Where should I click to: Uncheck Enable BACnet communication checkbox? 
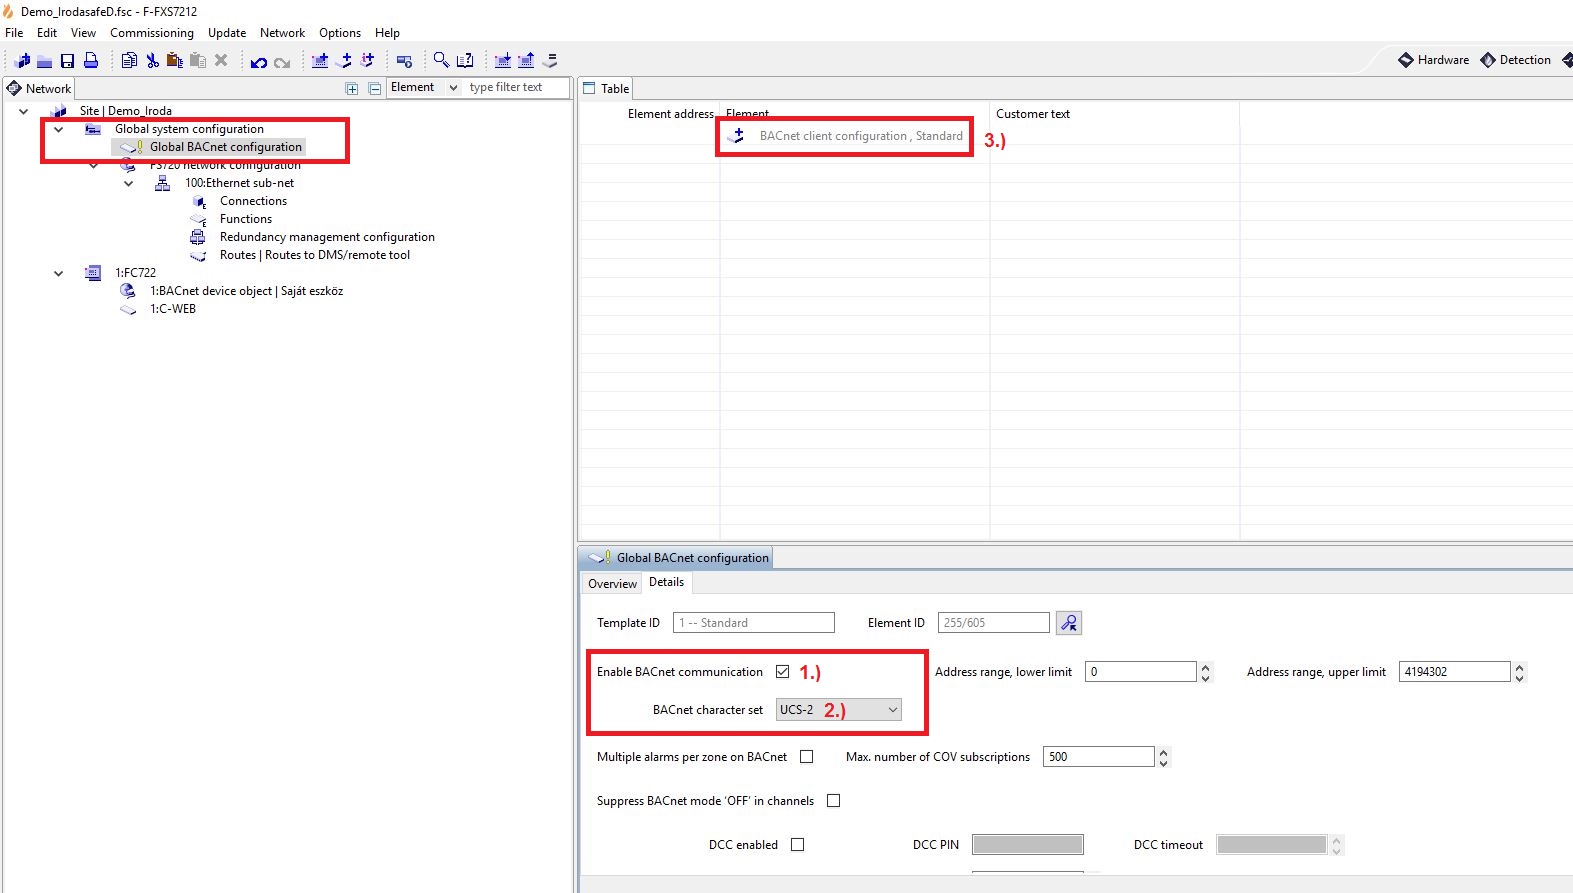pyautogui.click(x=782, y=672)
